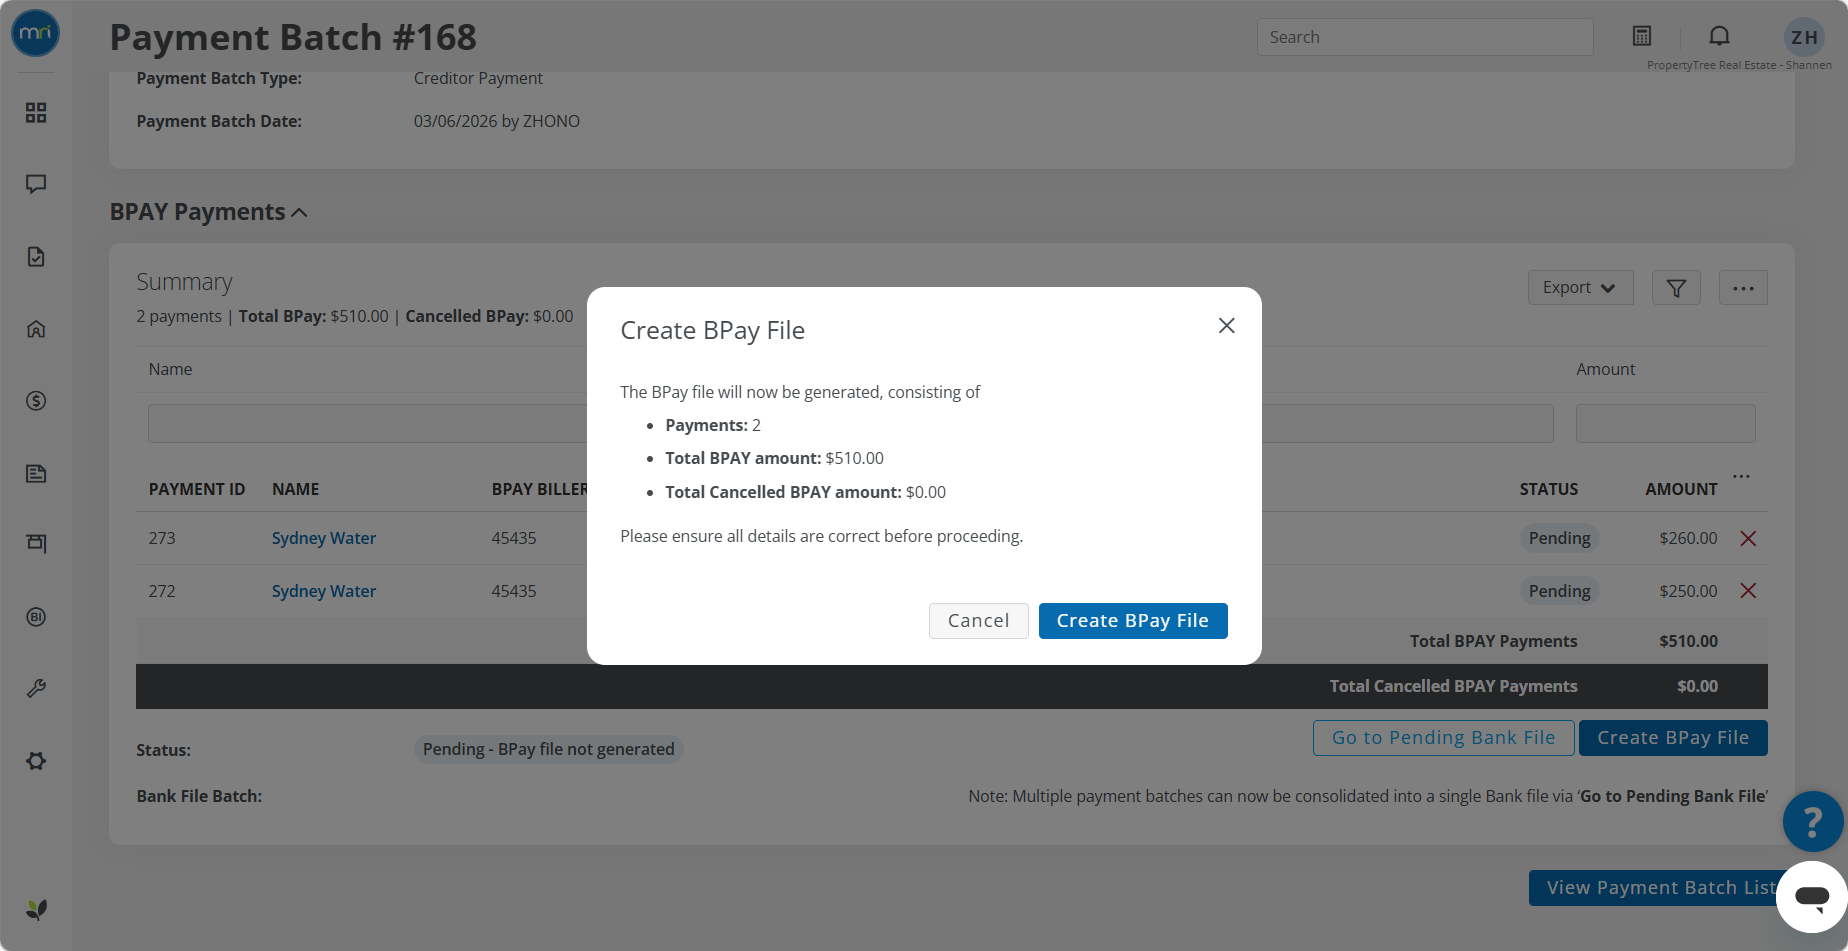Open the chat support bubble
Screen dimensions: 1848x951
1812,896
